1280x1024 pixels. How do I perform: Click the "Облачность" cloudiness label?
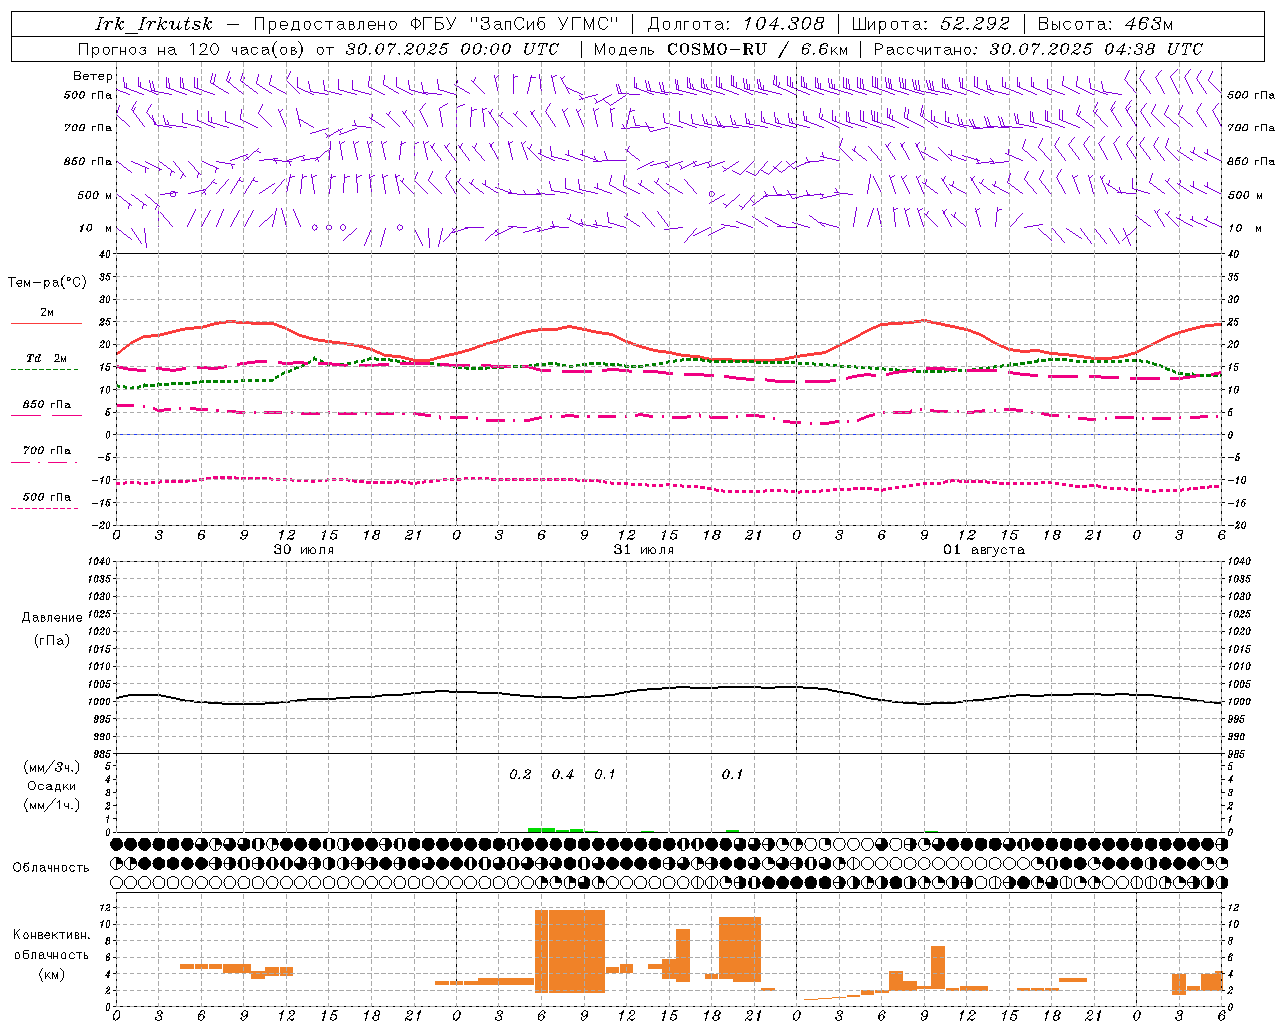pyautogui.click(x=51, y=867)
